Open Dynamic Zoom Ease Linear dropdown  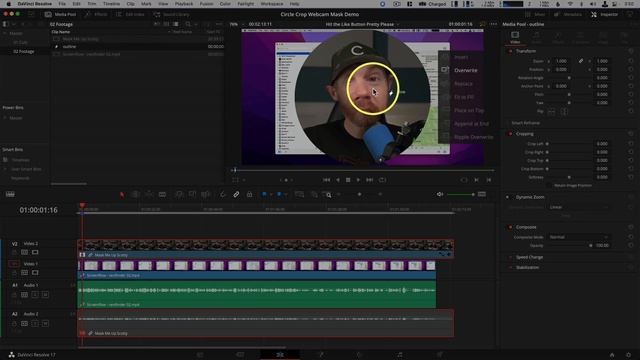pos(578,207)
